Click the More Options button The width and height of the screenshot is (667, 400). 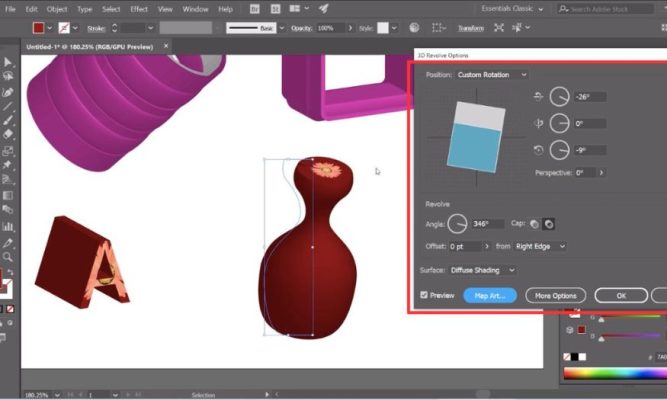tap(555, 296)
